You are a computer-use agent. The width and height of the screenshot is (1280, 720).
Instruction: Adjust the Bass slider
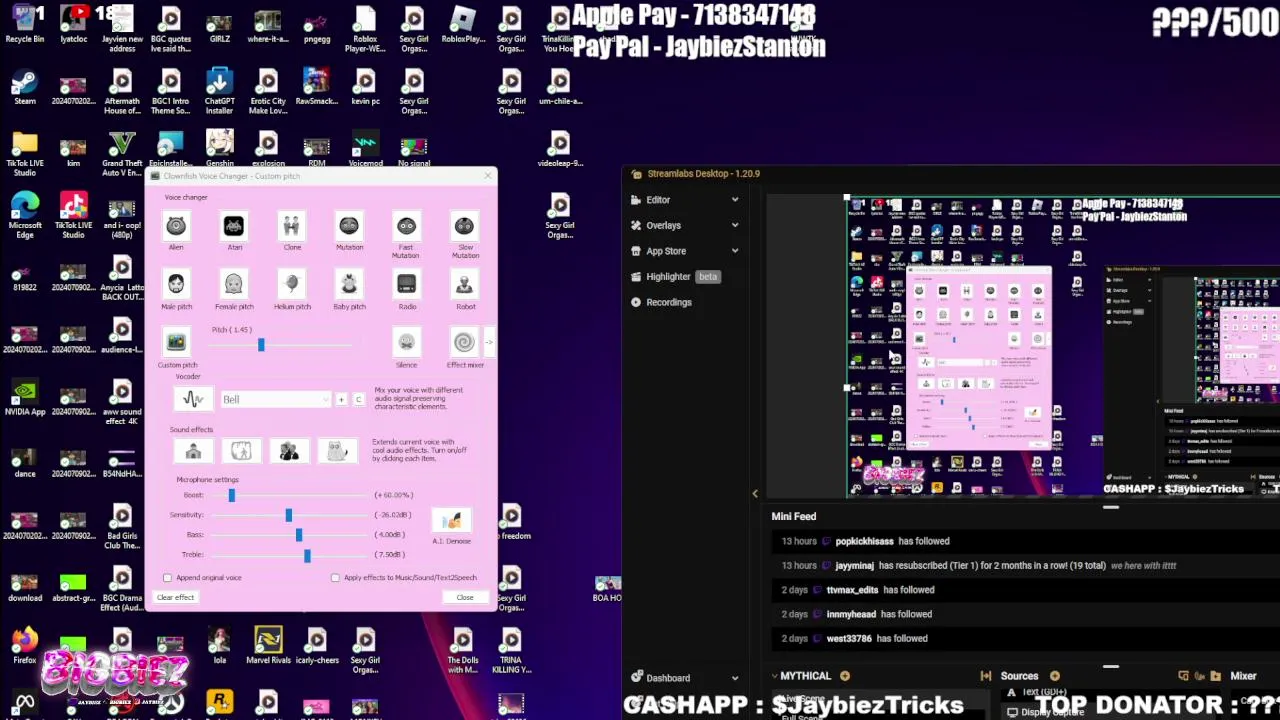coord(298,535)
